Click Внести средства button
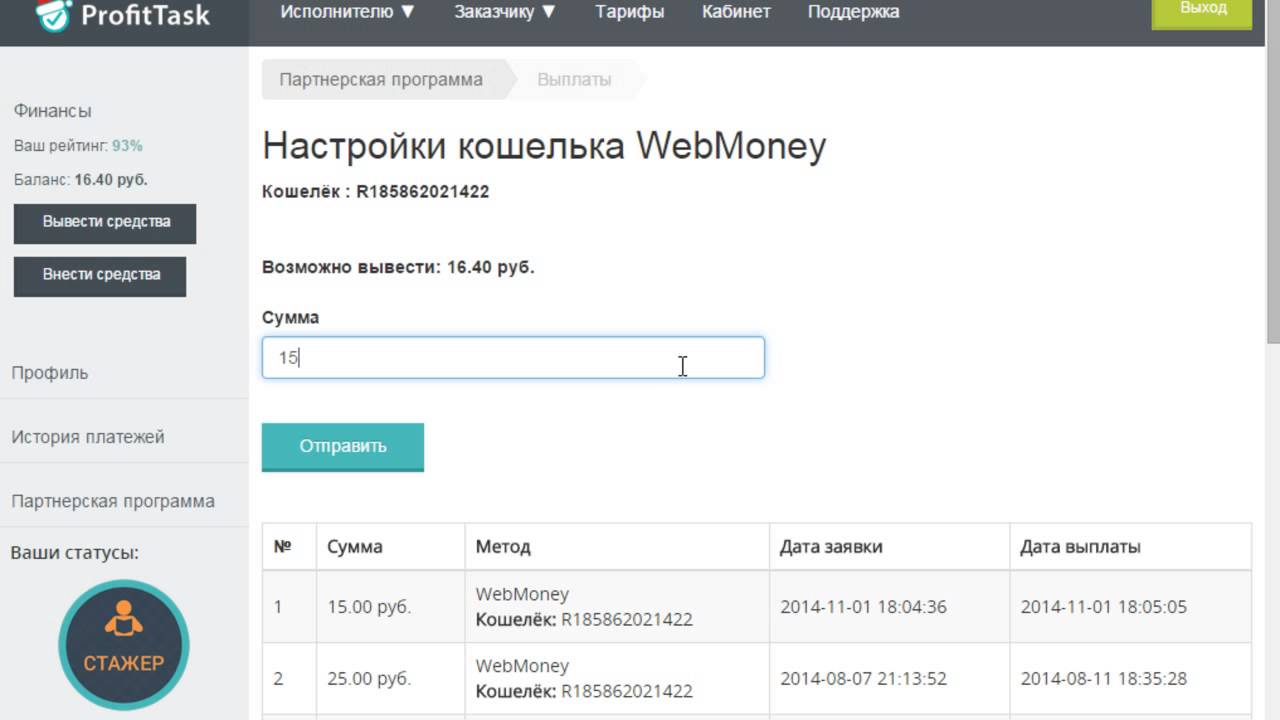 tap(100, 276)
